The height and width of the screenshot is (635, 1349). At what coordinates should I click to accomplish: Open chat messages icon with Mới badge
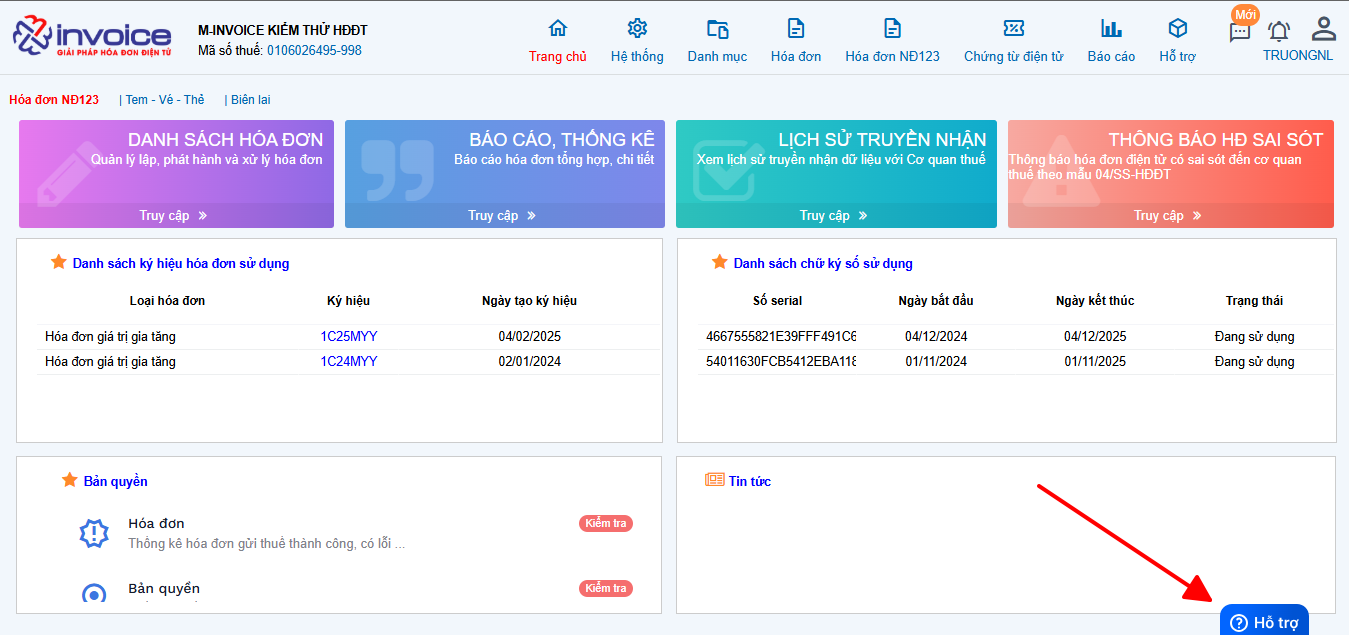click(x=1240, y=31)
